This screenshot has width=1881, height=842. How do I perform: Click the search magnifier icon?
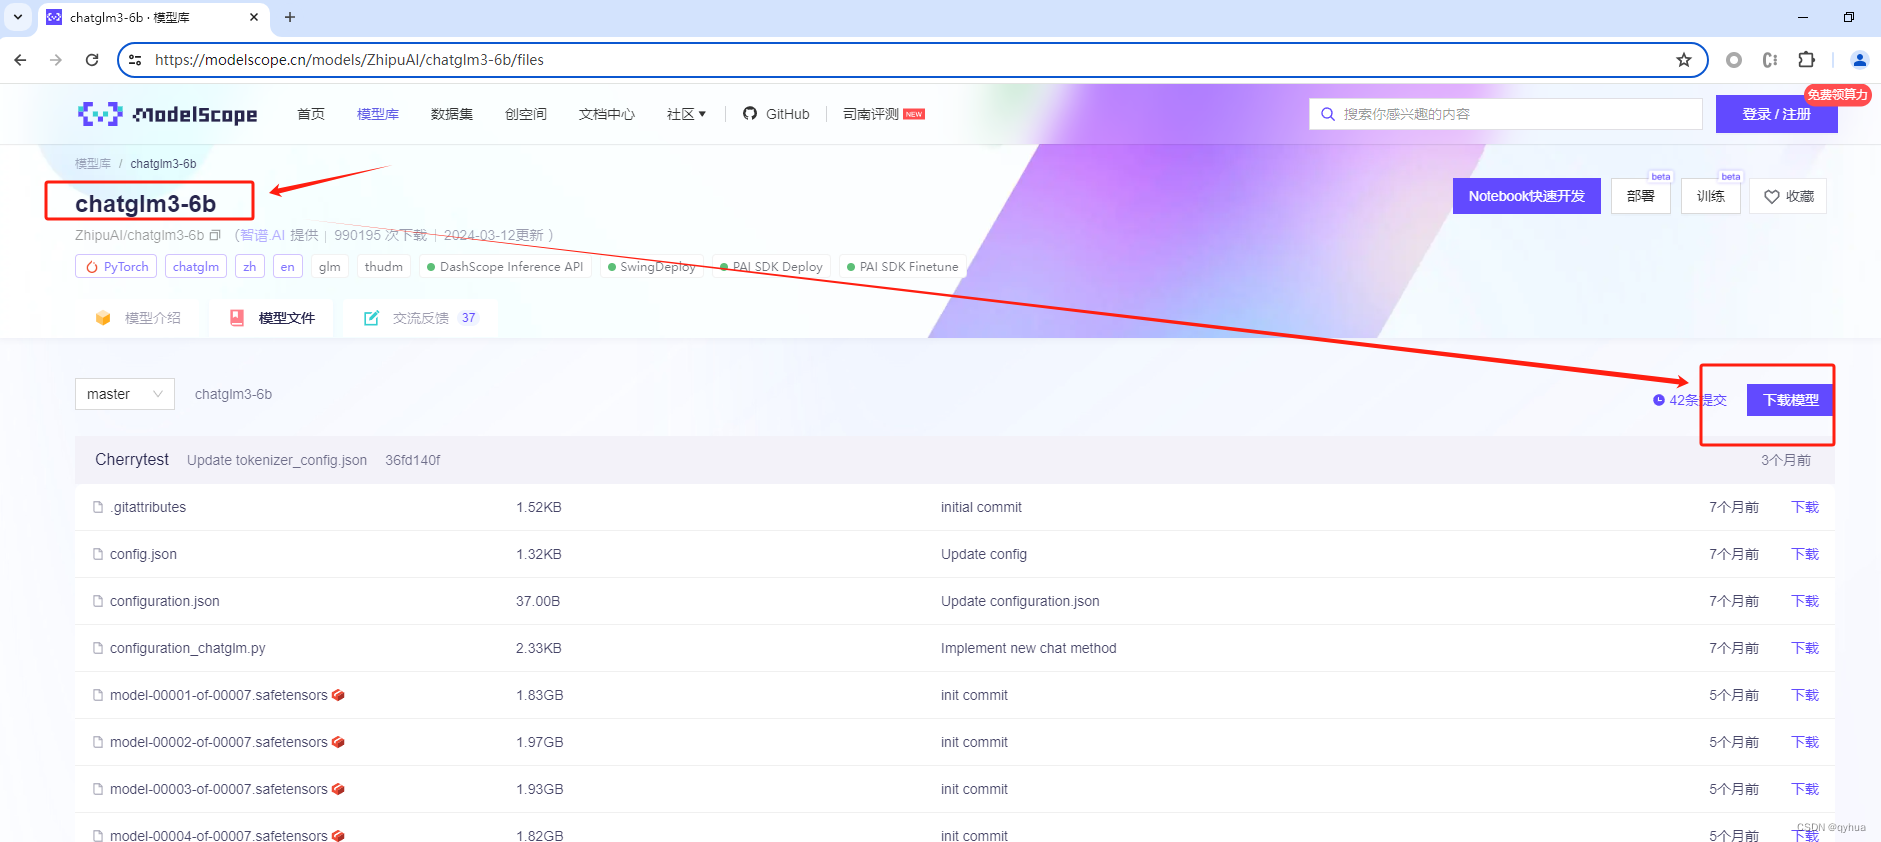click(x=1328, y=114)
